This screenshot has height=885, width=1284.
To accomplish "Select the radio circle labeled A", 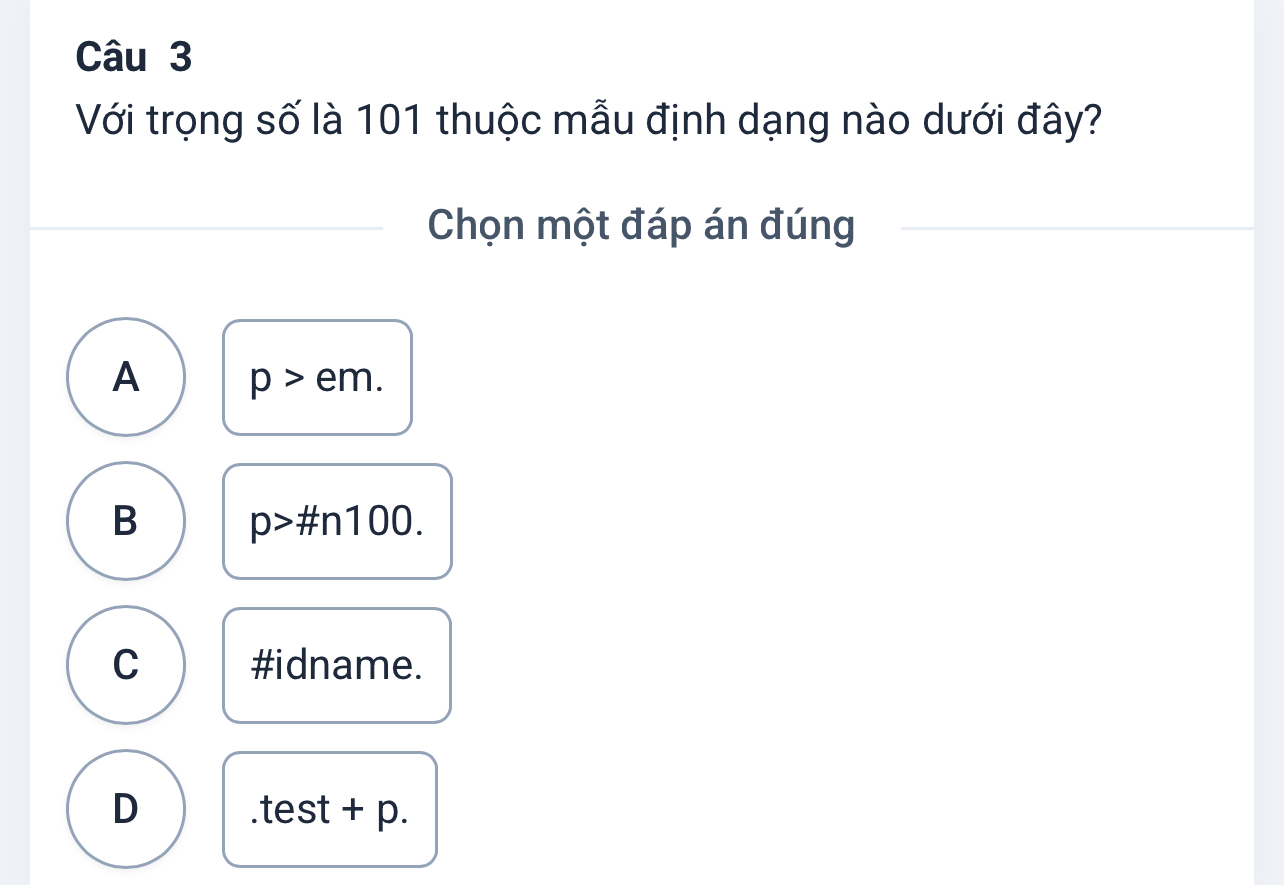I will pyautogui.click(x=126, y=377).
